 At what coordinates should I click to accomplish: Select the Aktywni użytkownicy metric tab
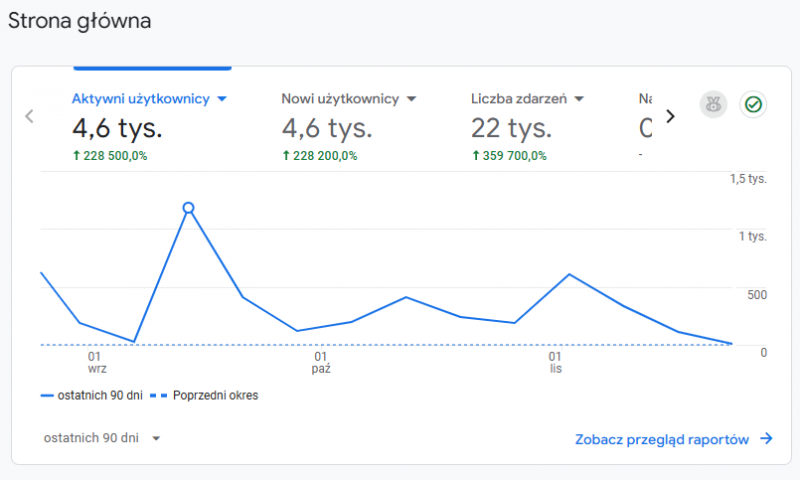(140, 99)
